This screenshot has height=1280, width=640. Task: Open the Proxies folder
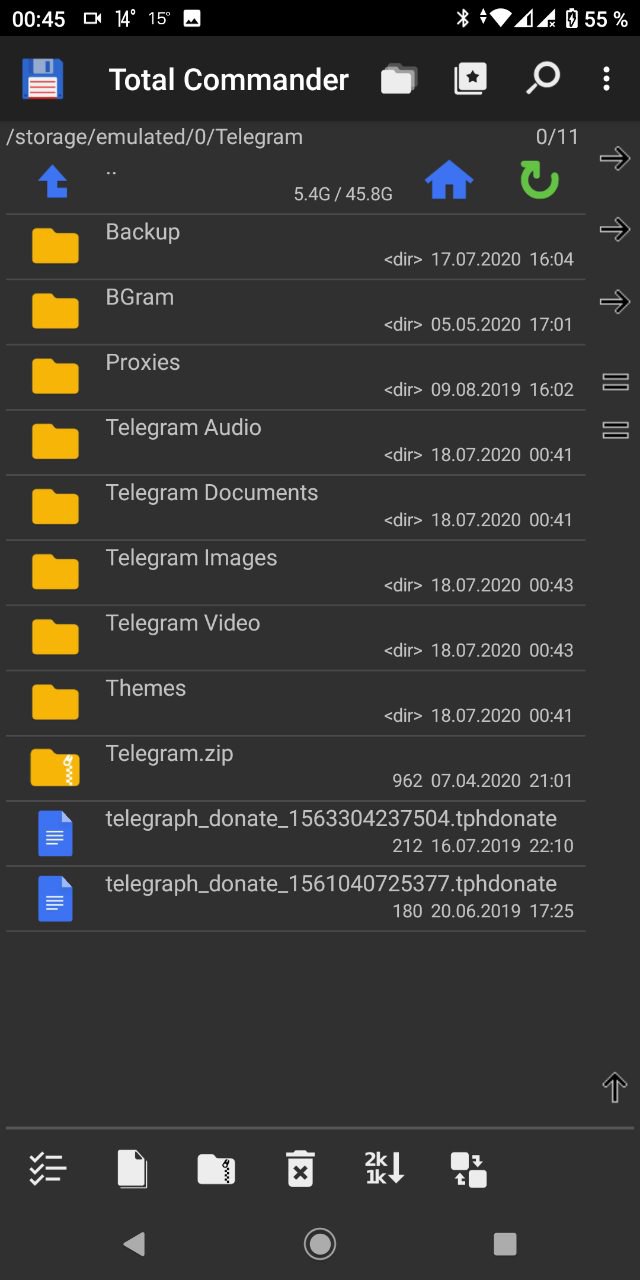point(296,377)
